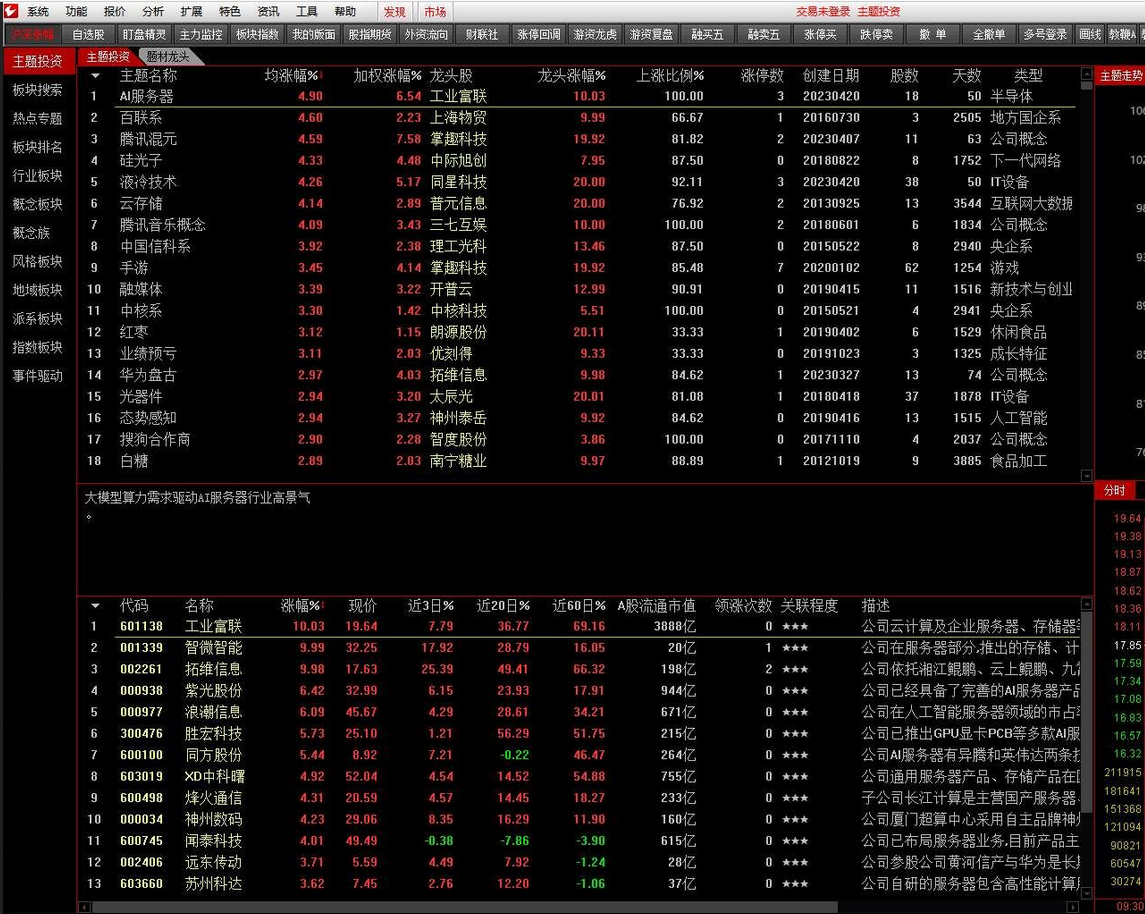
Task: Open 指数板块 in the left sidebar
Action: coord(38,347)
